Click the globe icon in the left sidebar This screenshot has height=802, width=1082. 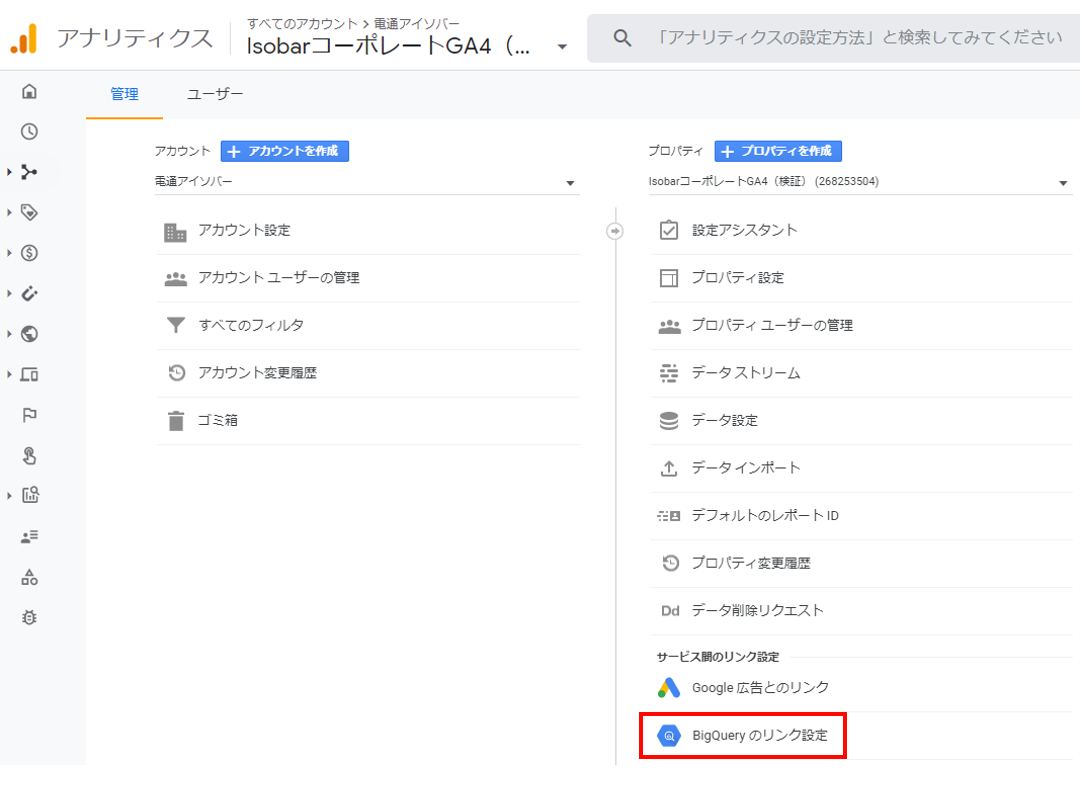[29, 334]
